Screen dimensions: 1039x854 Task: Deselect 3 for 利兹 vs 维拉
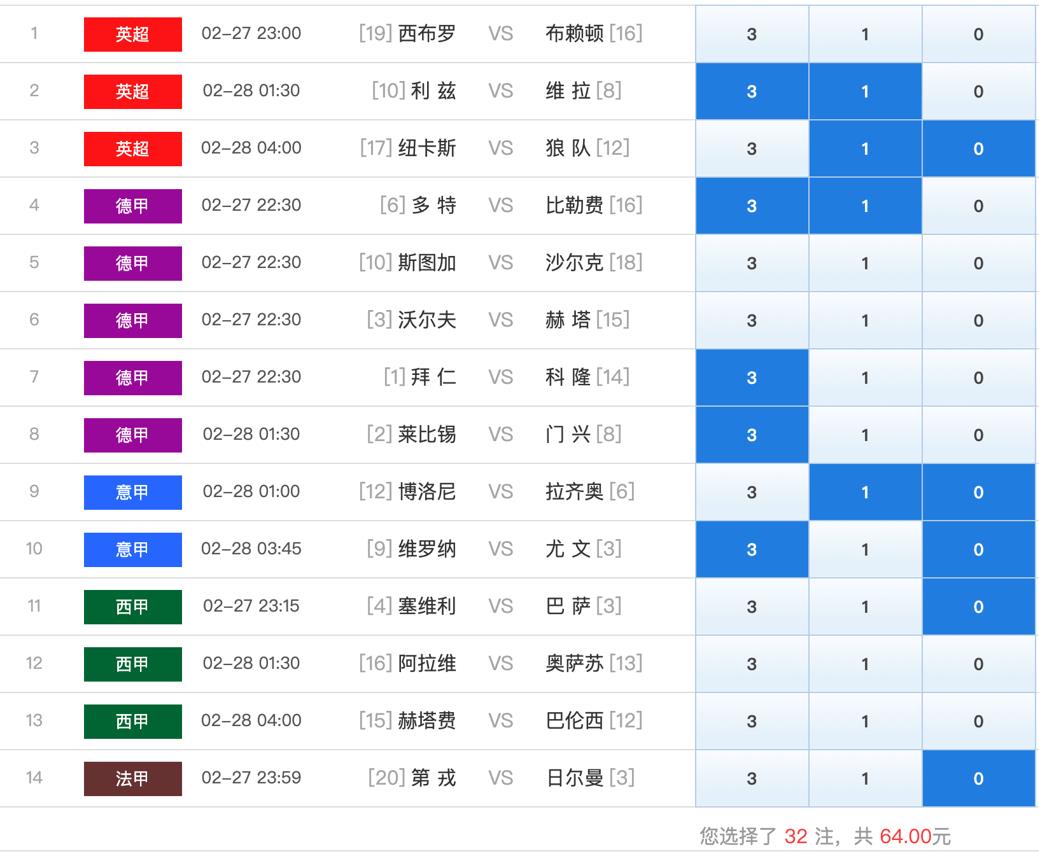coord(752,91)
